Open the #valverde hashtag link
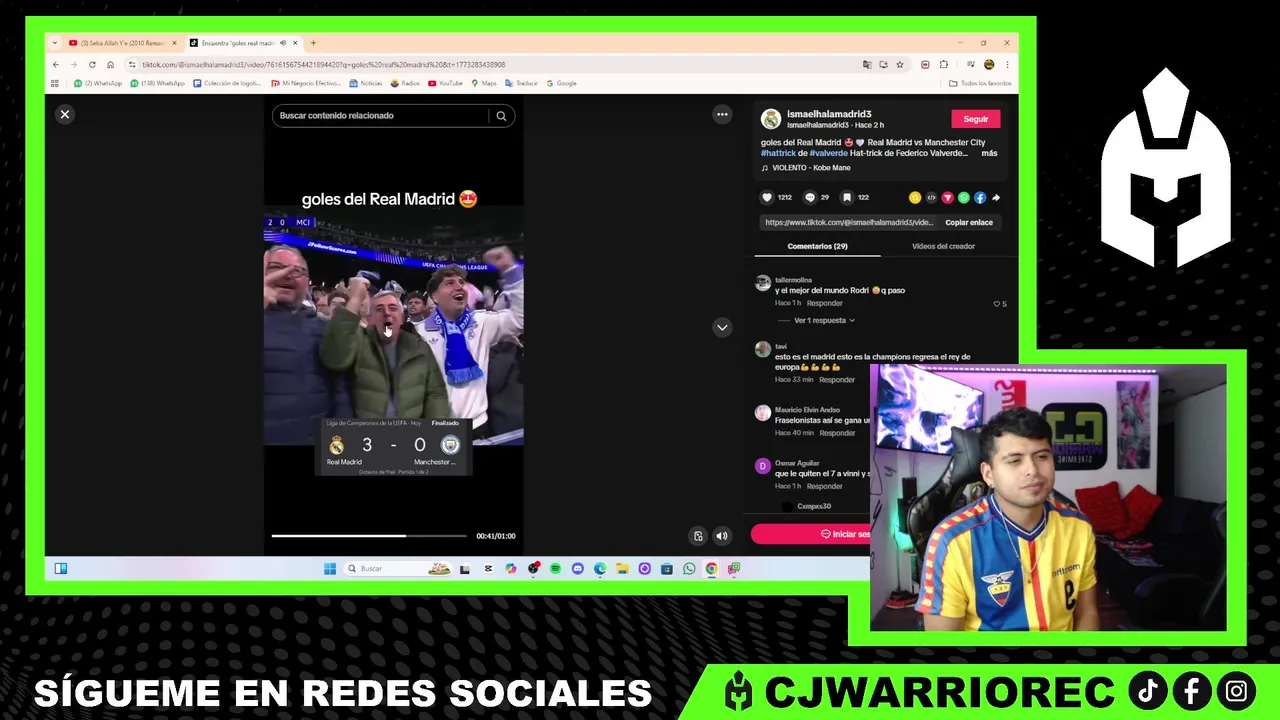Viewport: 1280px width, 720px height. pos(828,153)
